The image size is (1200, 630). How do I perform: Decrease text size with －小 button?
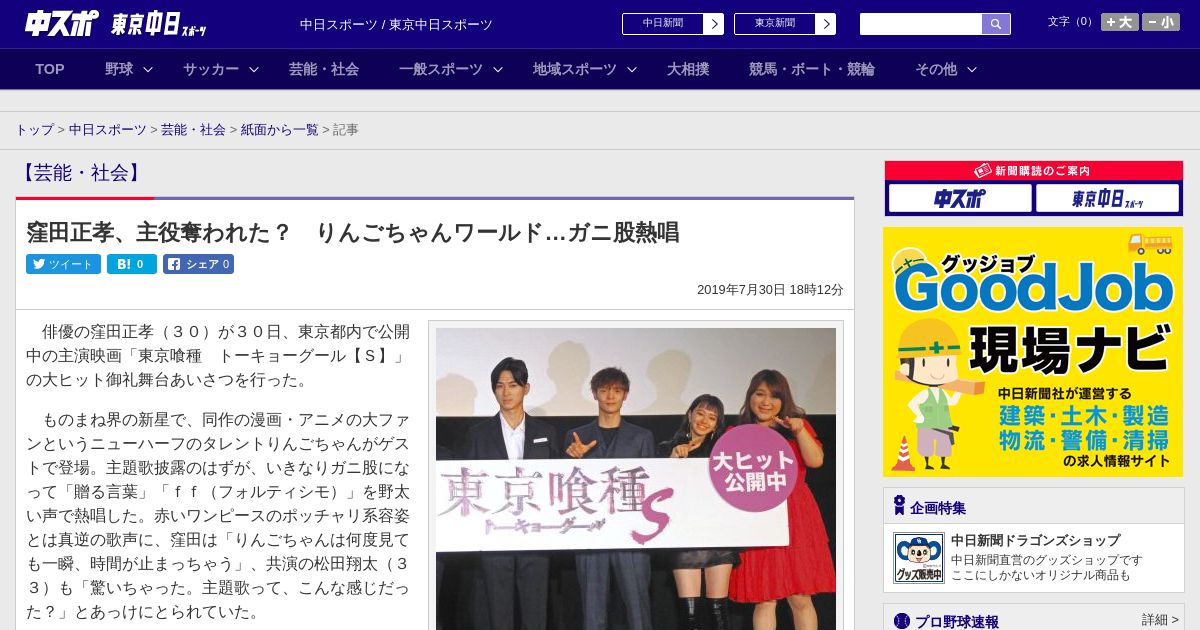pyautogui.click(x=1161, y=22)
